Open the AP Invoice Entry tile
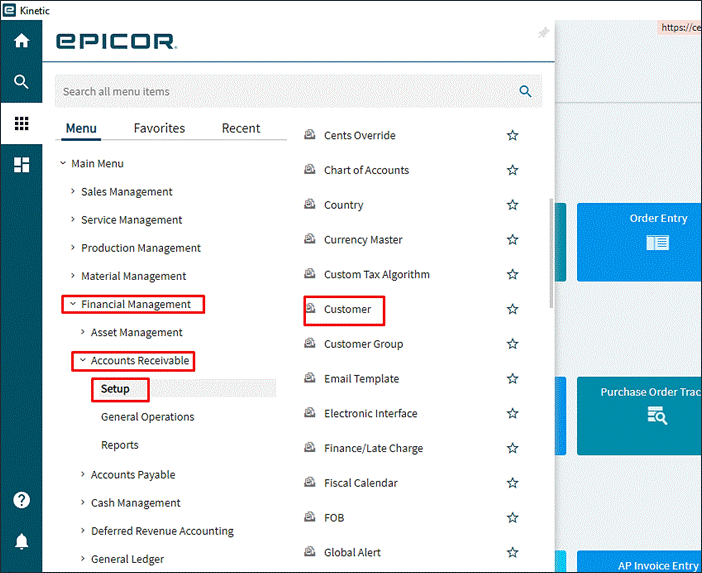The height and width of the screenshot is (573, 702). pos(639,562)
